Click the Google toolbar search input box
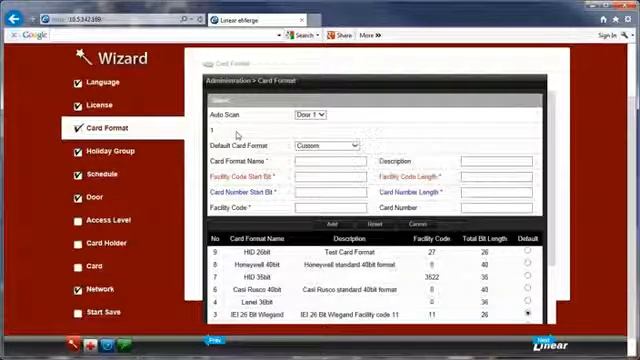The height and width of the screenshot is (360, 640). (x=163, y=36)
